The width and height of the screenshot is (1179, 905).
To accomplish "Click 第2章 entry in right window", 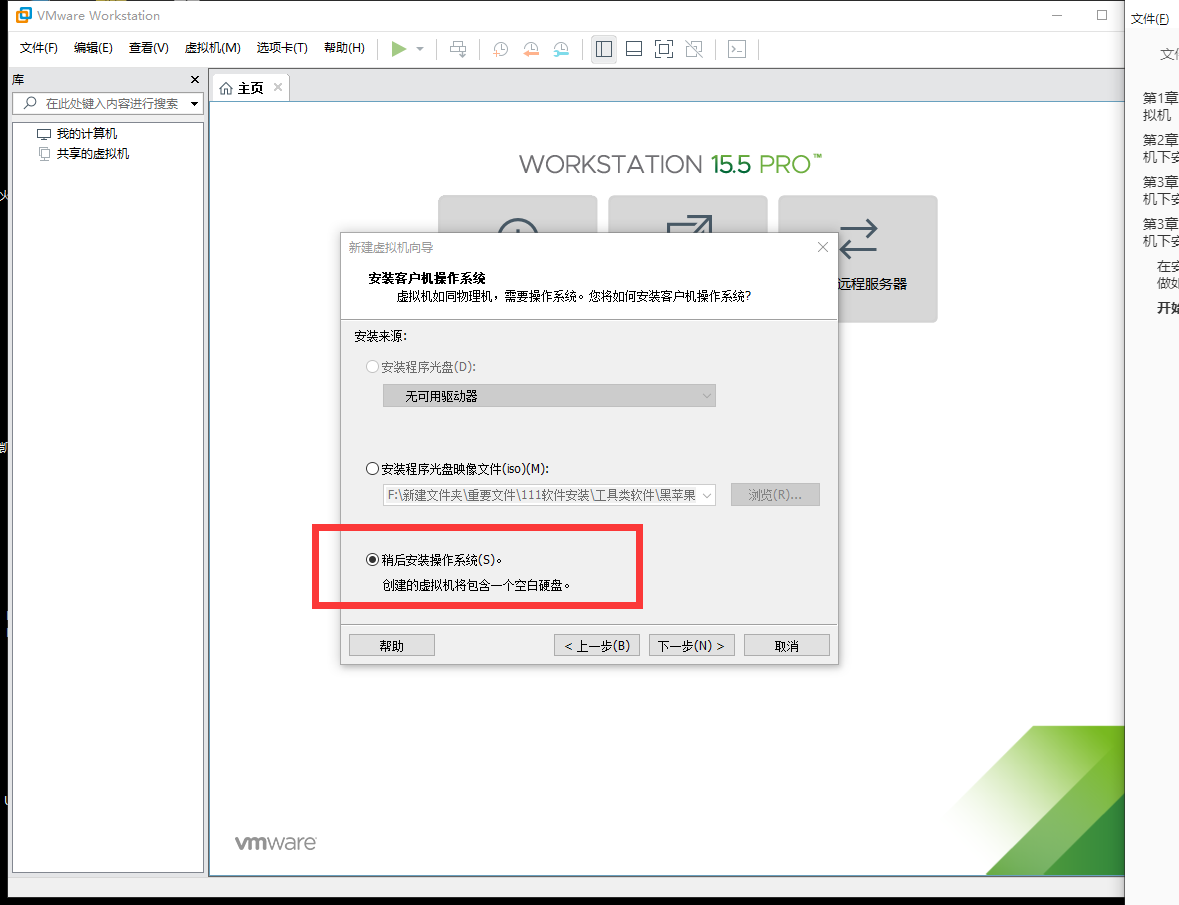I will point(1160,149).
